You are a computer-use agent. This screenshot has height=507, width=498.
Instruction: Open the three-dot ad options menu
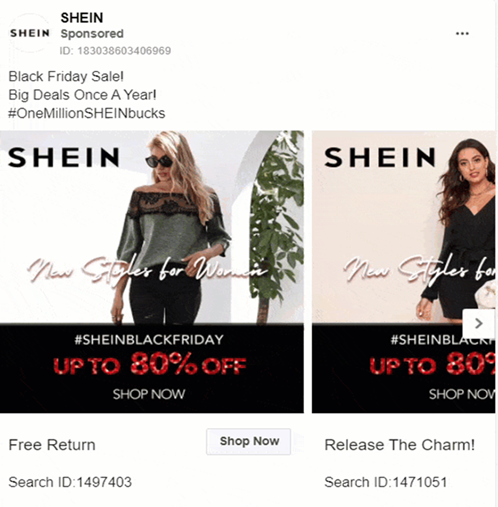462,33
